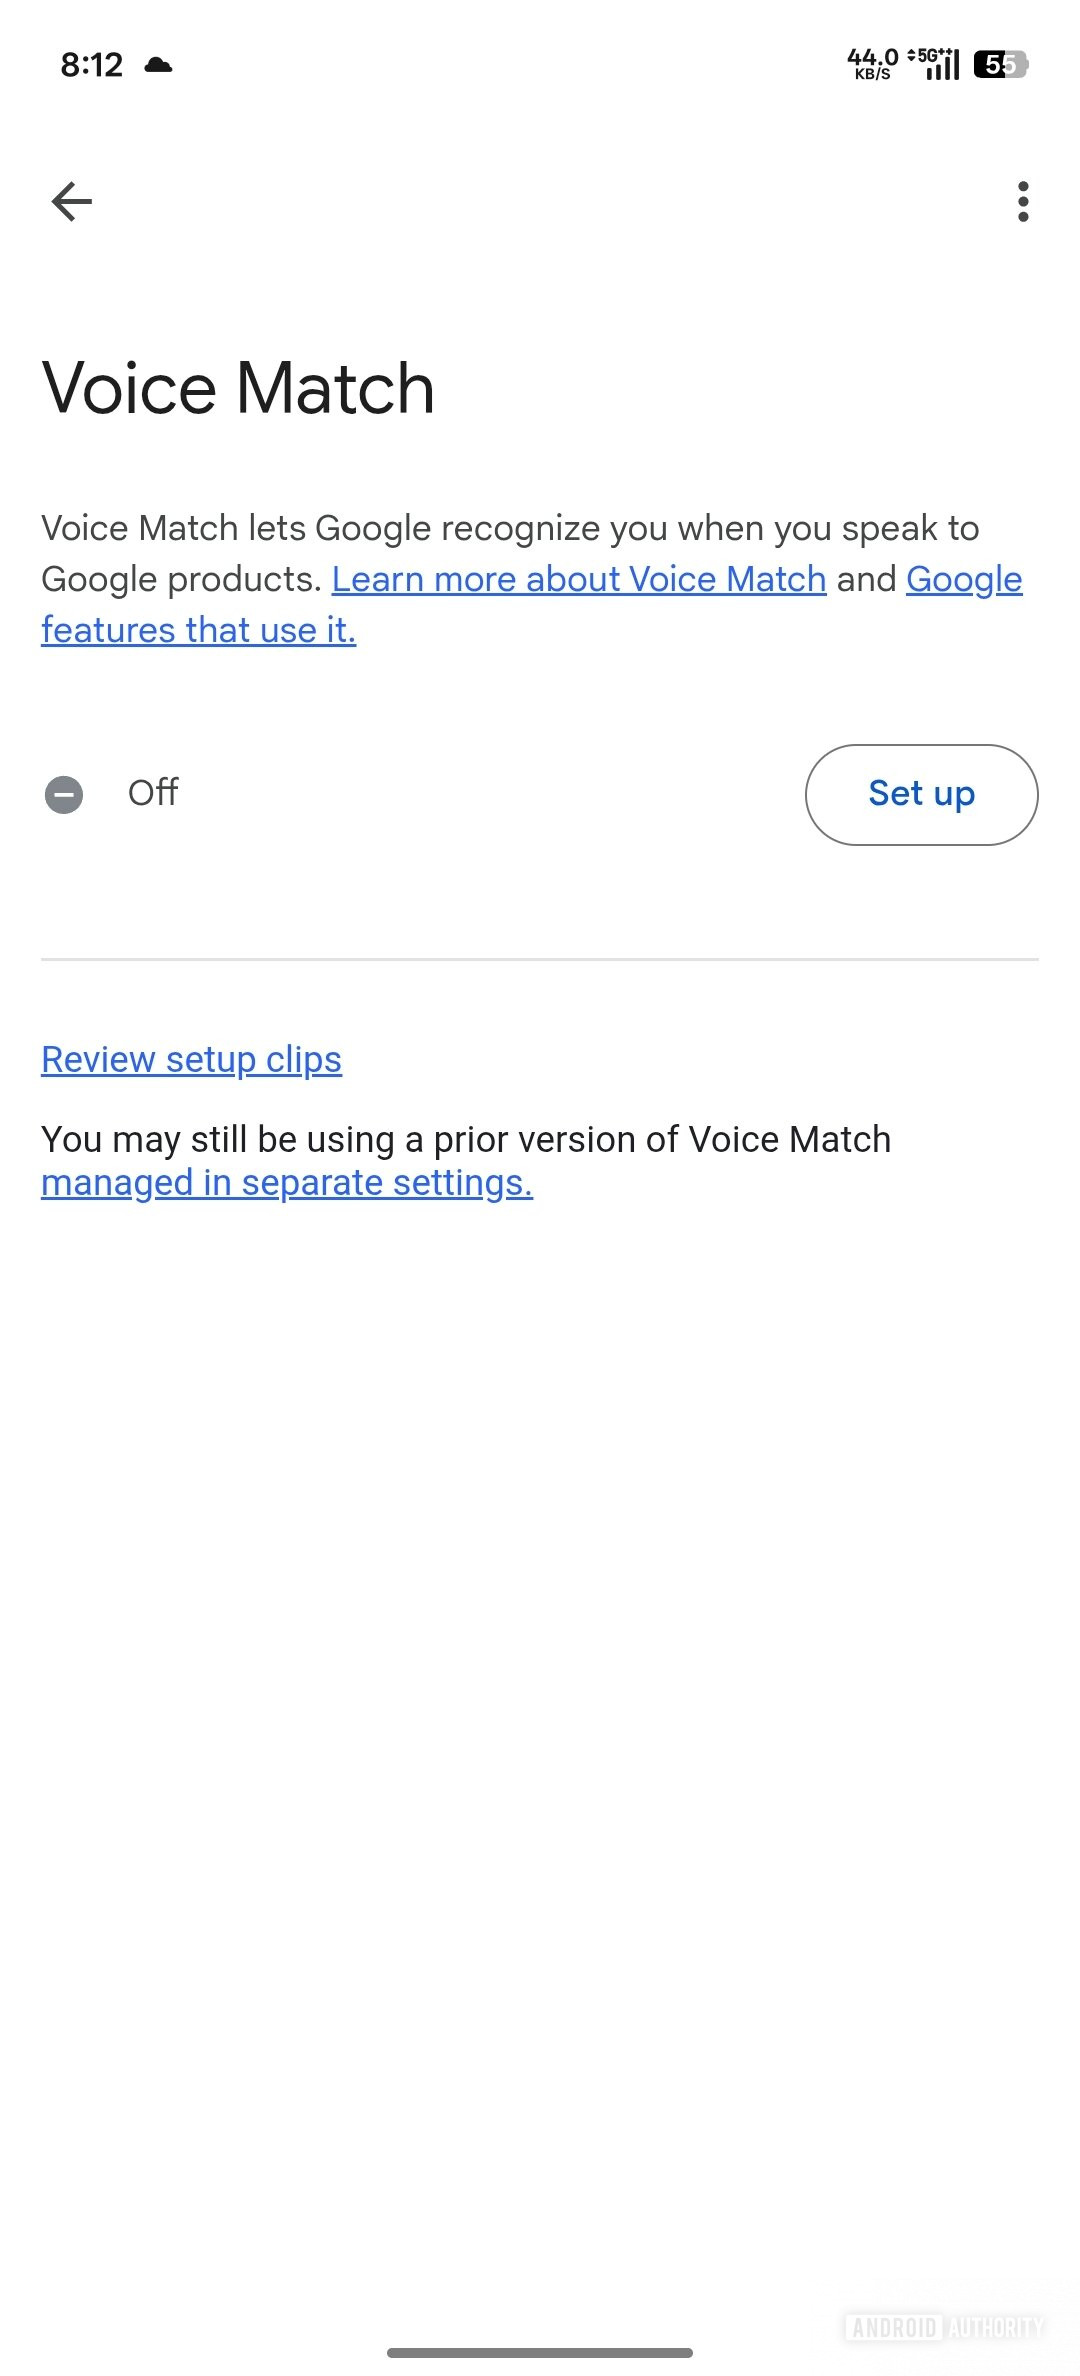Open managed in separate settings
Screen dimensions: 1080x2376
[286, 1182]
